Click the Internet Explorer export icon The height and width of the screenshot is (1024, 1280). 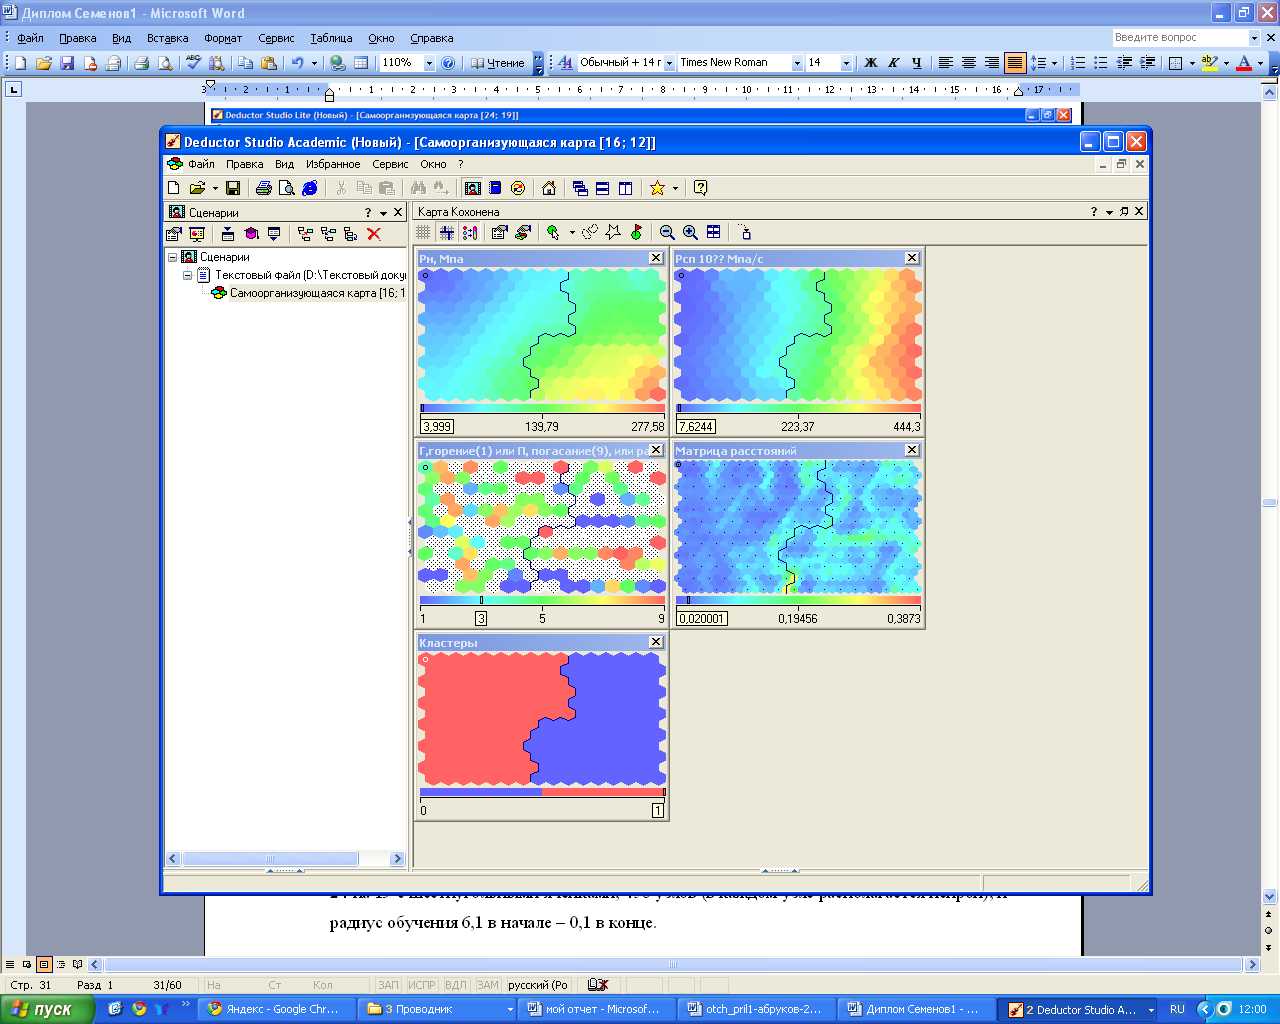pos(310,188)
